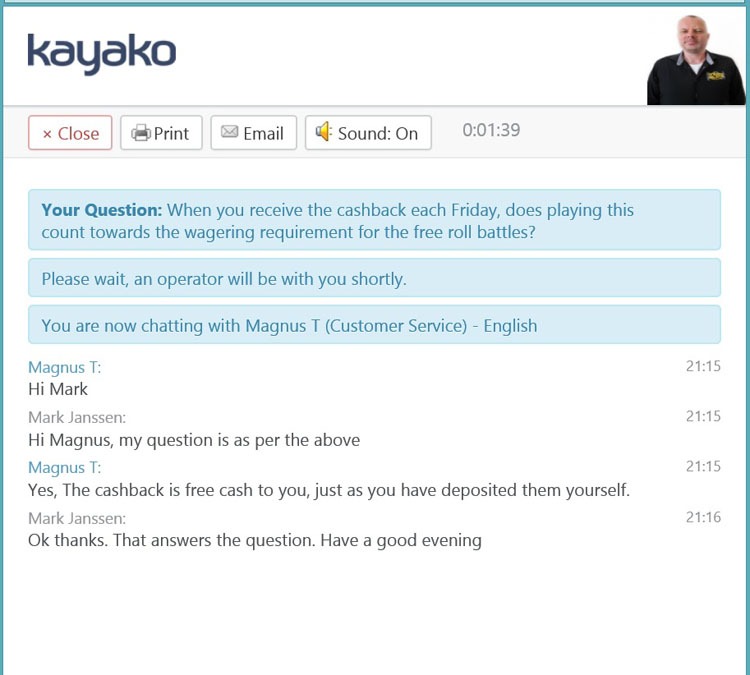Image resolution: width=750 pixels, height=675 pixels.
Task: Select the 'Please wait, an operator' notice
Action: click(375, 278)
